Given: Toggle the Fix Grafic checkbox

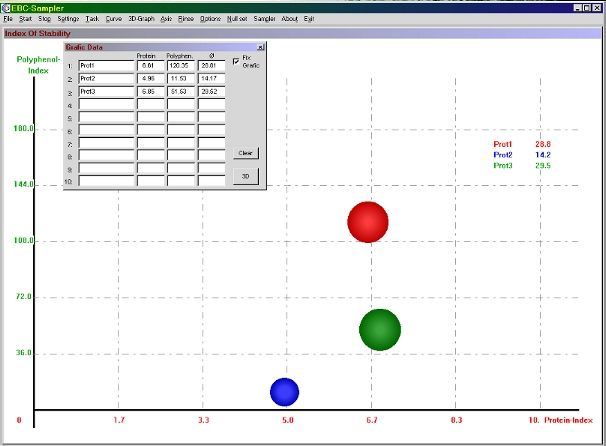Looking at the screenshot, I should pyautogui.click(x=236, y=61).
